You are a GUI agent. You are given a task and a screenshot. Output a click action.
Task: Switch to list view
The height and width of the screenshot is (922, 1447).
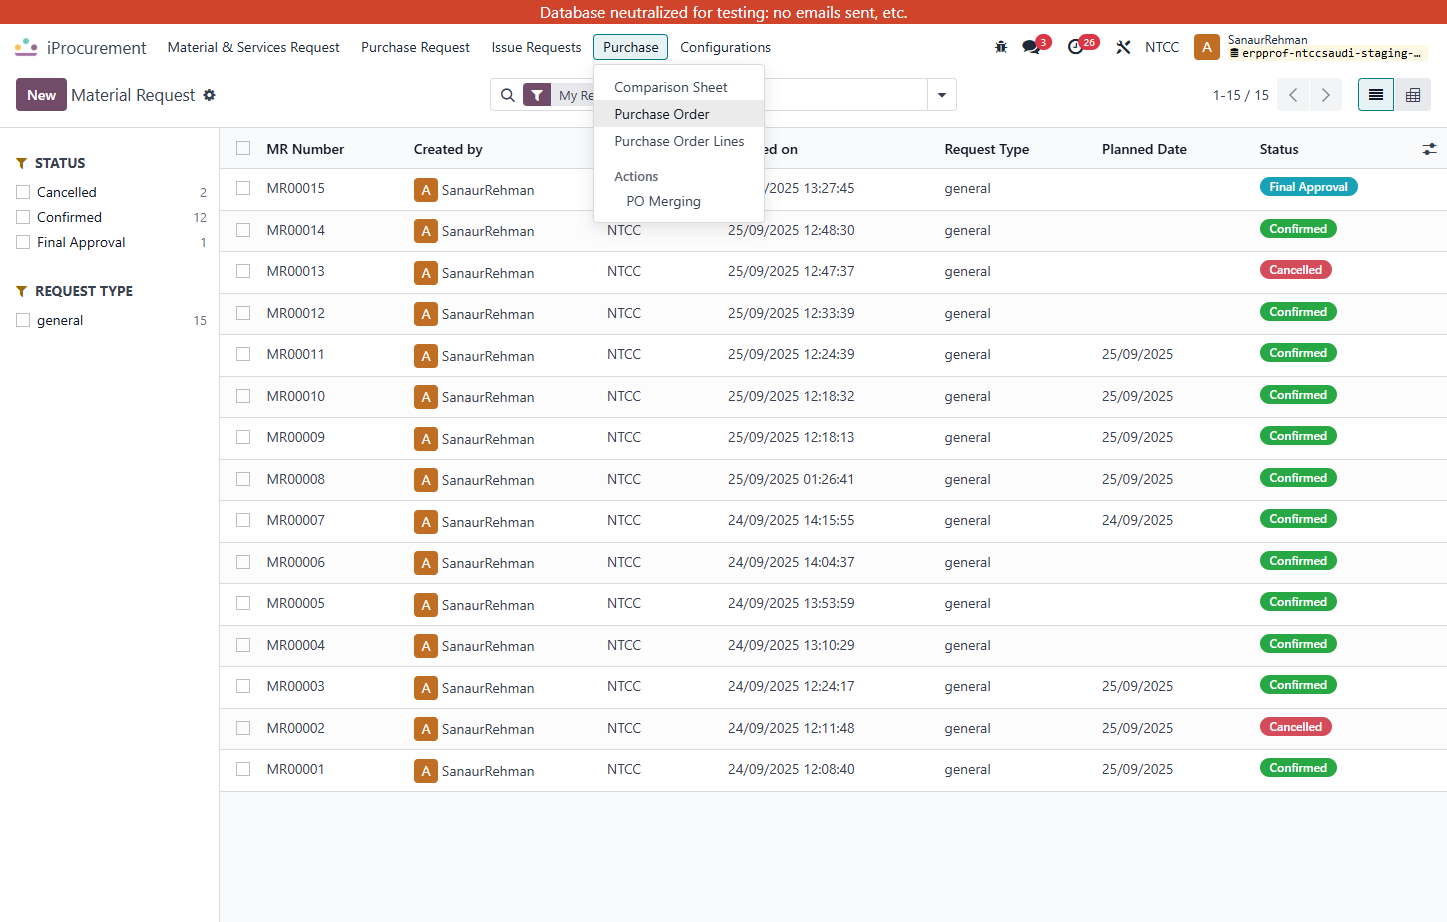click(1376, 95)
